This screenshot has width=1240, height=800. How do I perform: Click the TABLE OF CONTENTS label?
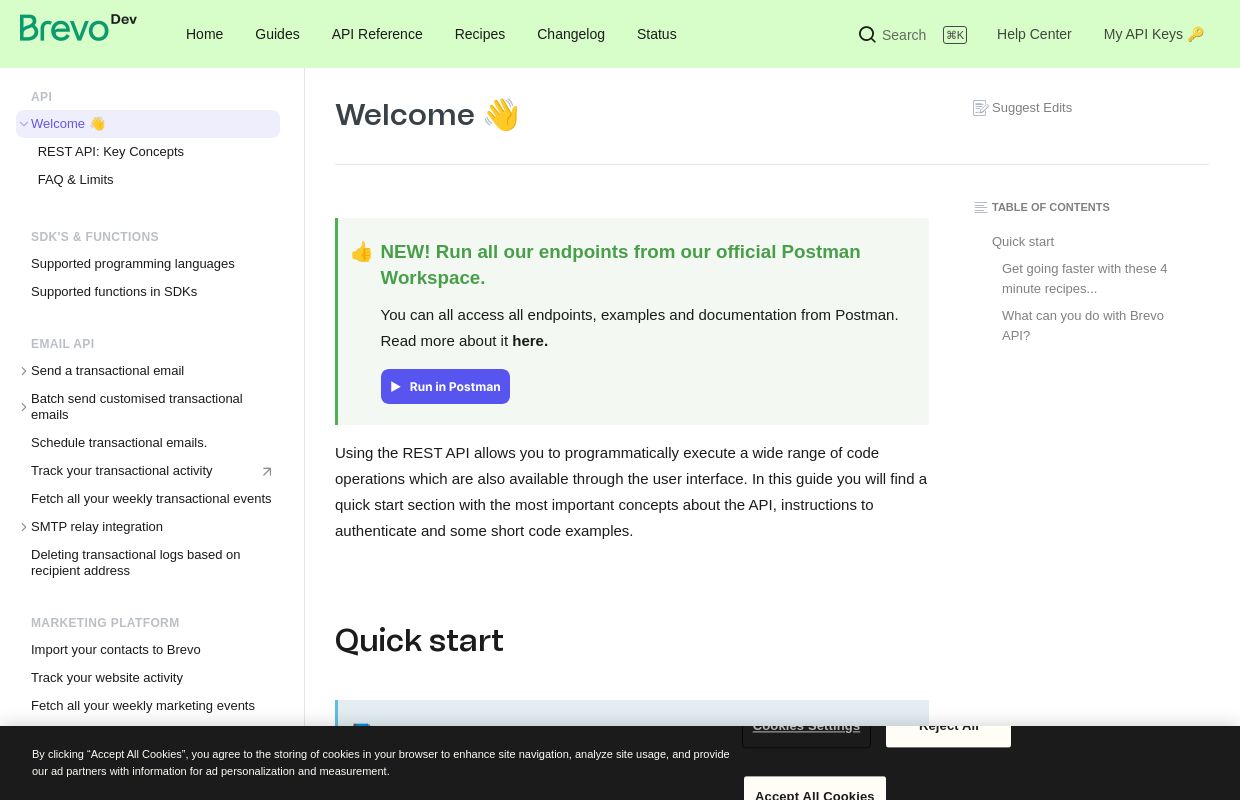click(x=1050, y=208)
